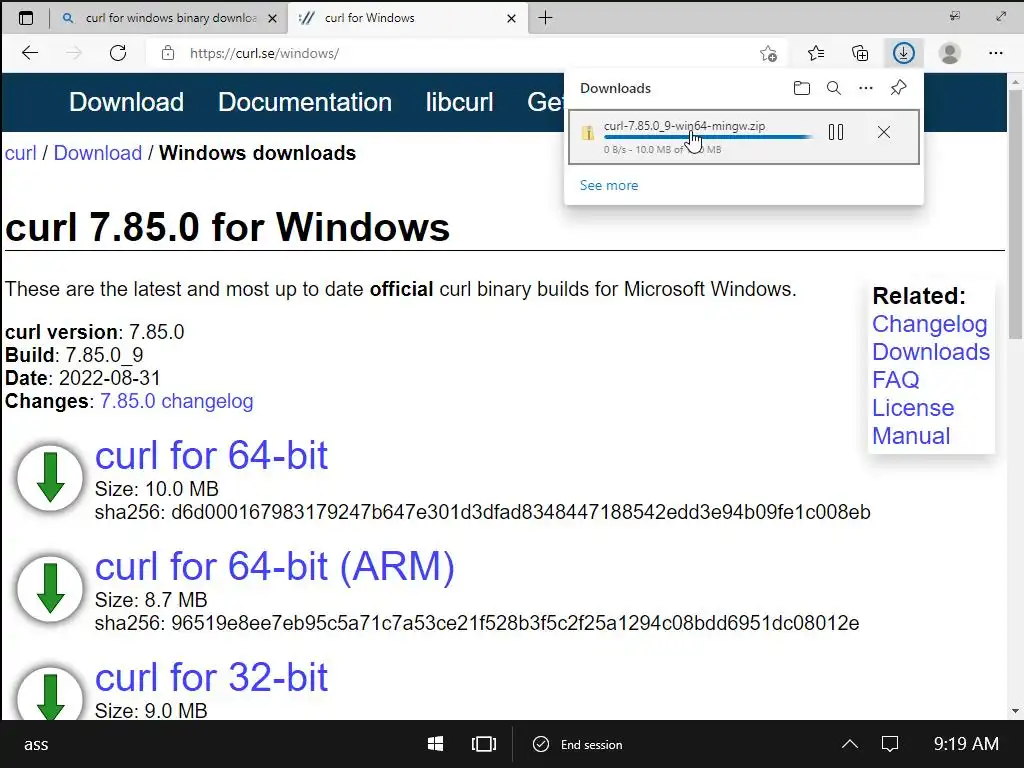Screen dimensions: 1024x768
Task: Open Download in site navigation
Action: point(127,102)
